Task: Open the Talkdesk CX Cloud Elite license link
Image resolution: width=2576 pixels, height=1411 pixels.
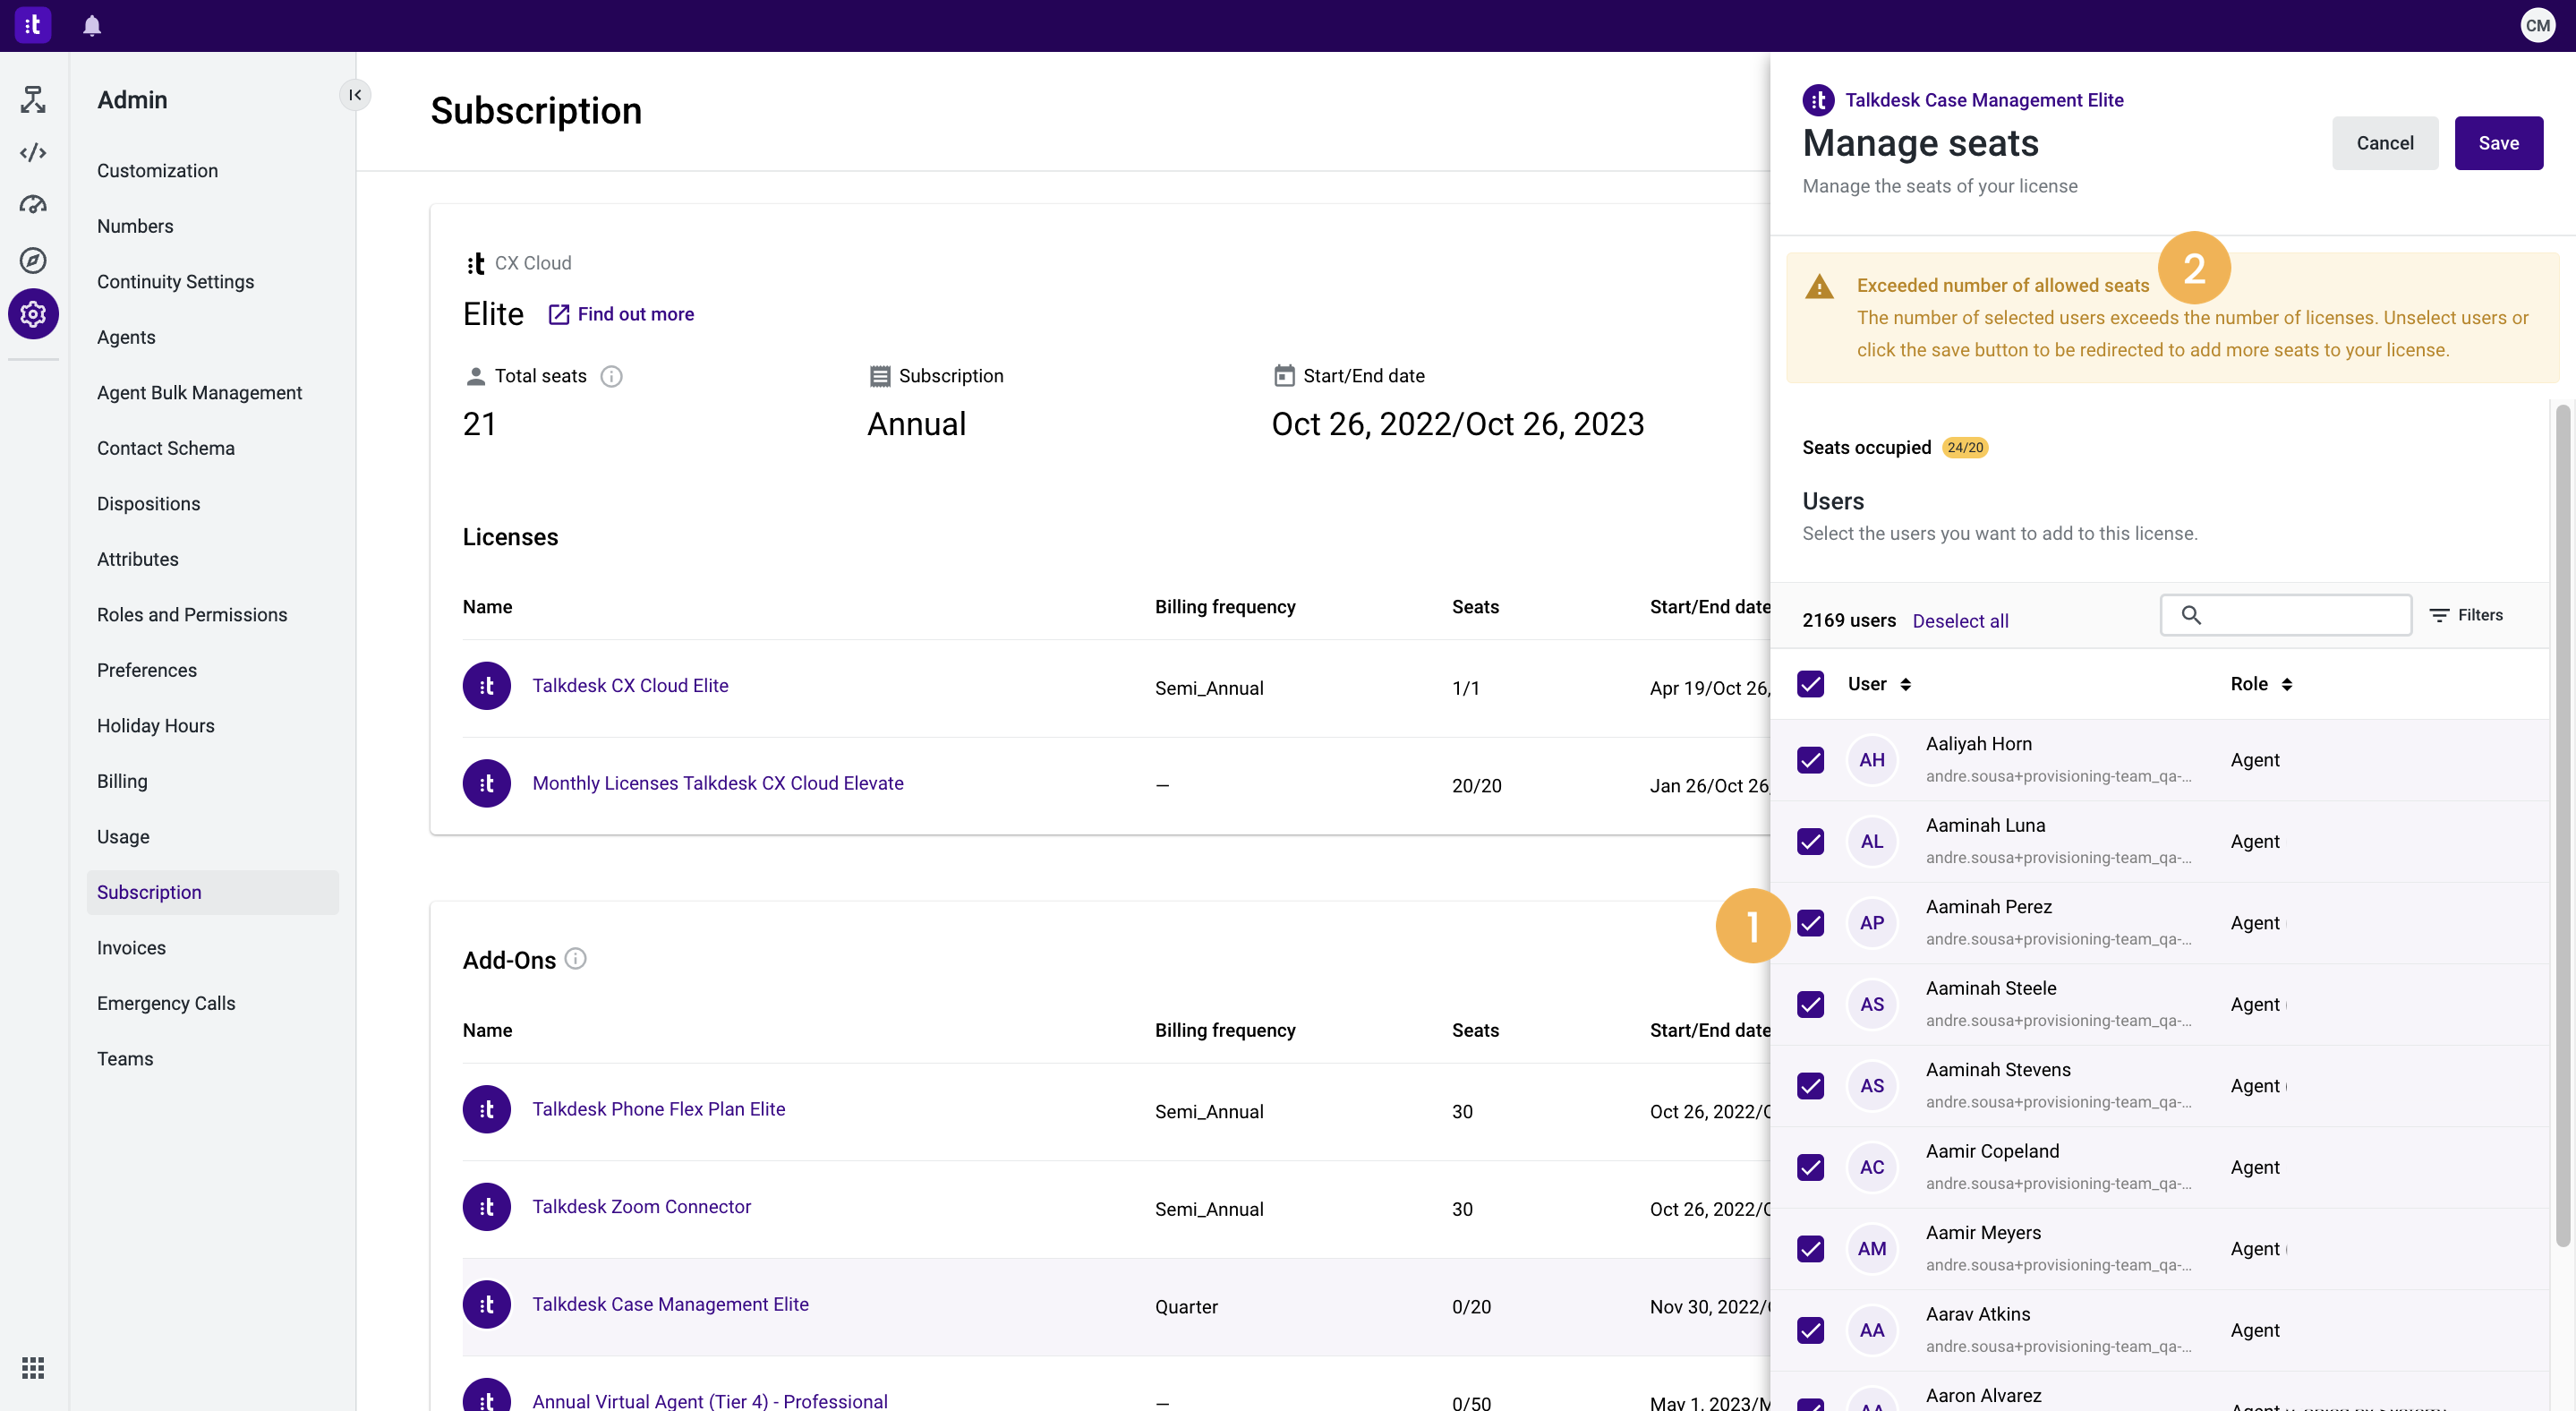Action: (630, 686)
